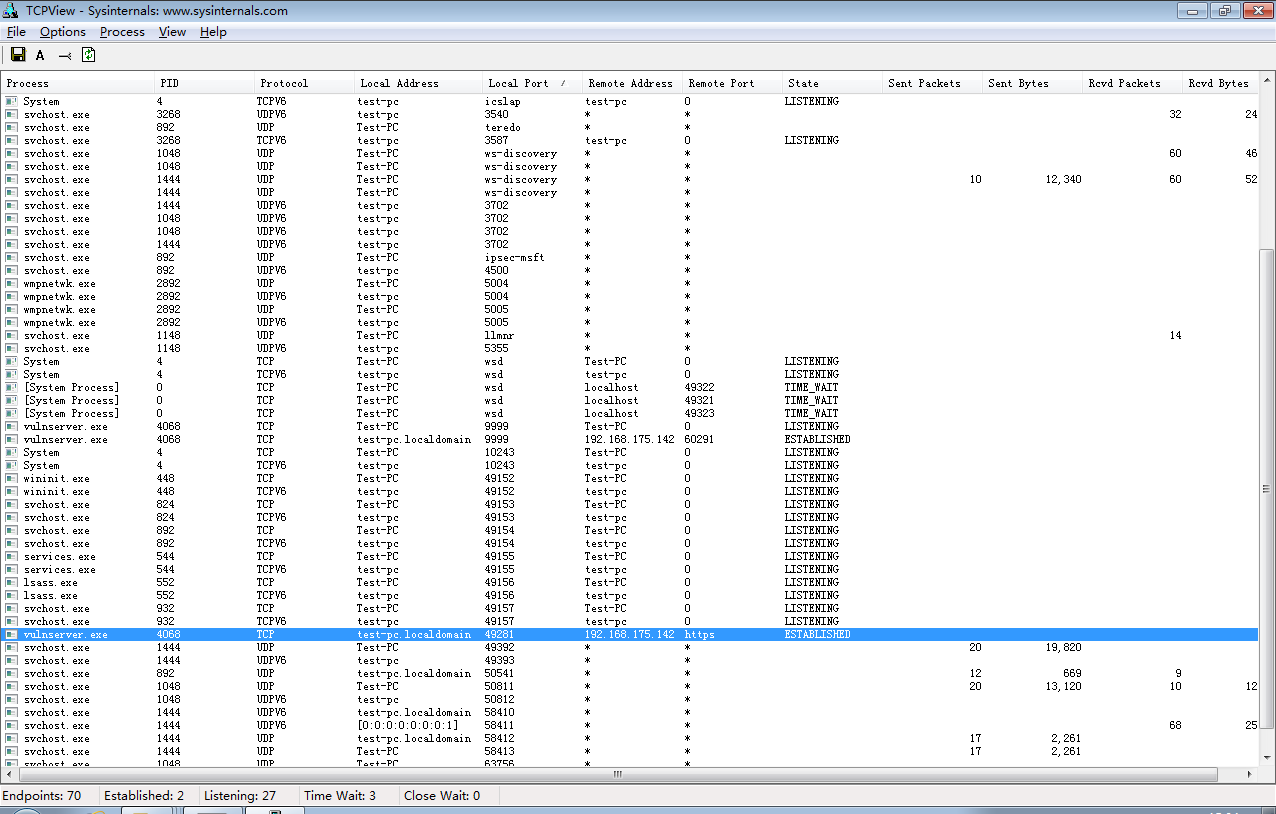Click the process icon beside wininit.exe TCP row
The image size is (1276, 814).
11,479
